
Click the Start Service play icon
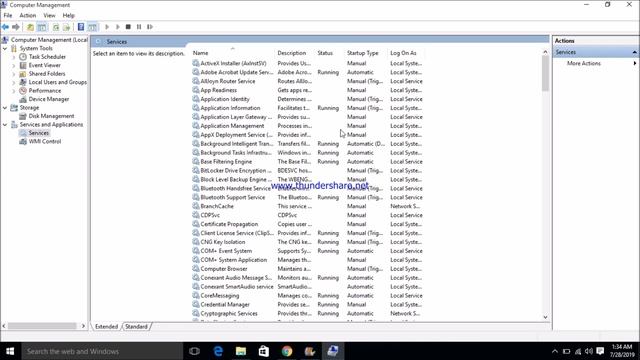coord(107,27)
